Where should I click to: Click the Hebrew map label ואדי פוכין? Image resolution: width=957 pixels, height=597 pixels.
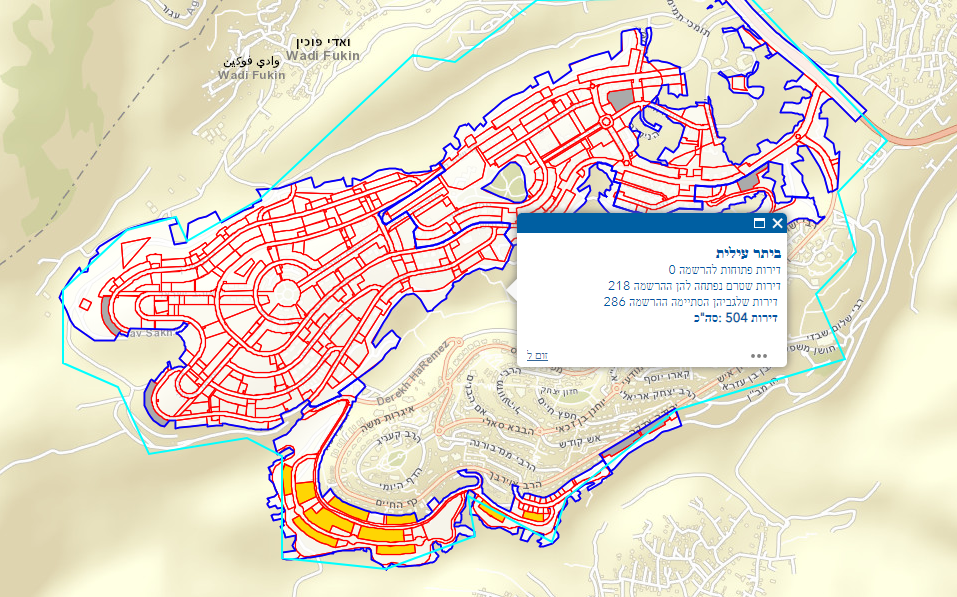click(x=323, y=43)
